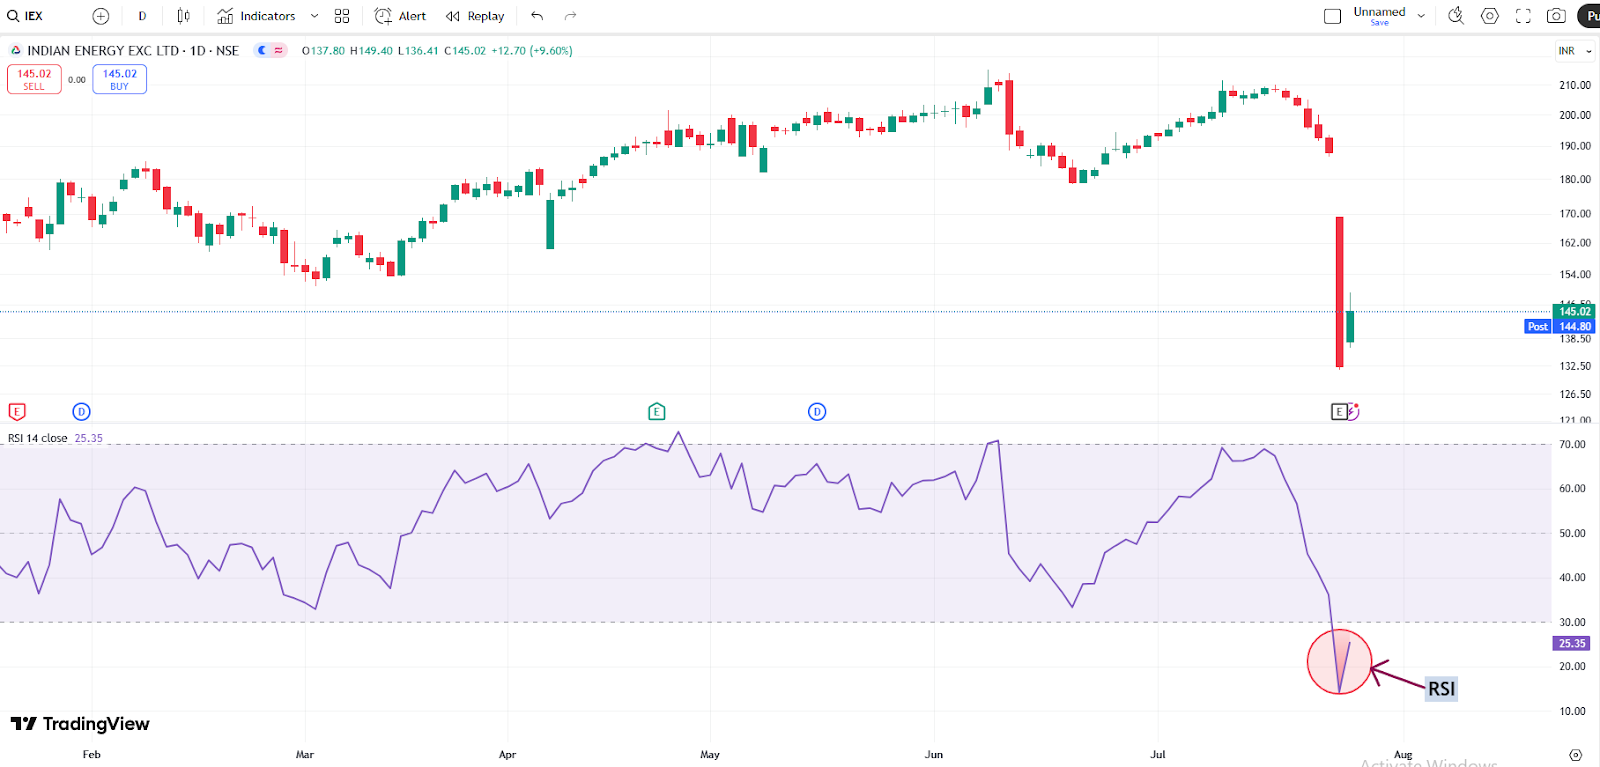
Task: Click the 210.00 price scale label
Action: click(x=1575, y=86)
